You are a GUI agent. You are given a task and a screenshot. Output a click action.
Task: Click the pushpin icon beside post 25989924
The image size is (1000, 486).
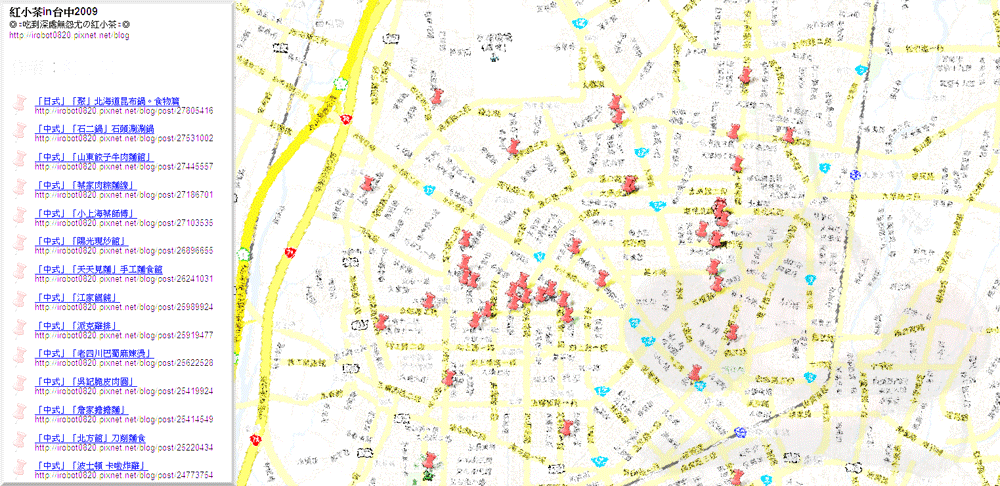click(21, 300)
